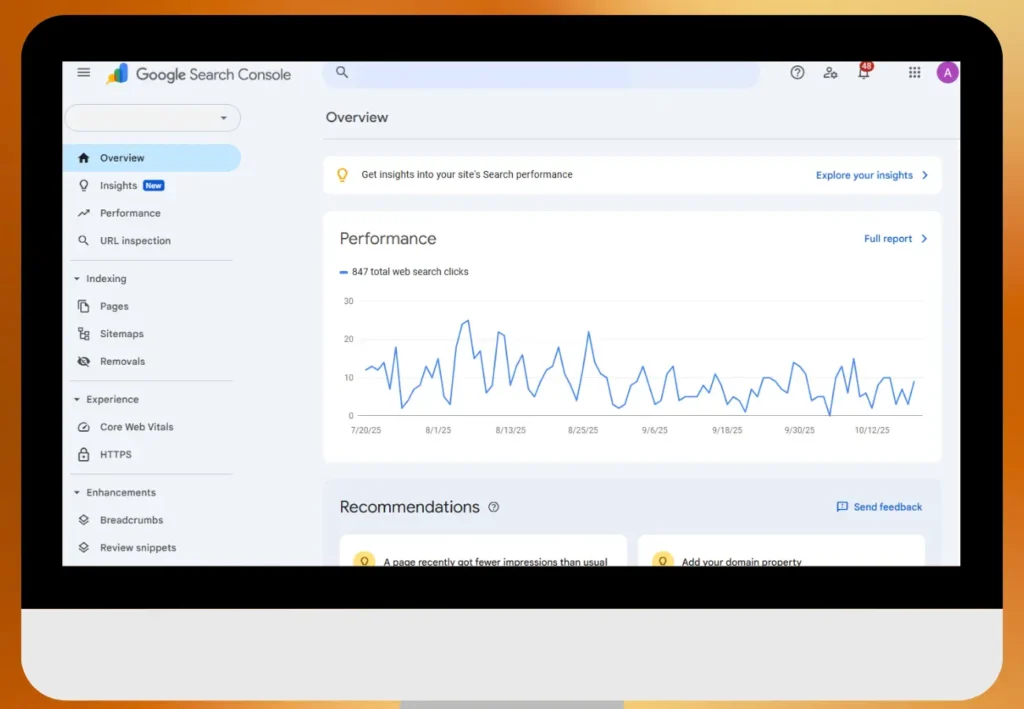Viewport: 1024px width, 709px height.
Task: Open URL inspection from the sidebar
Action: [x=135, y=241]
